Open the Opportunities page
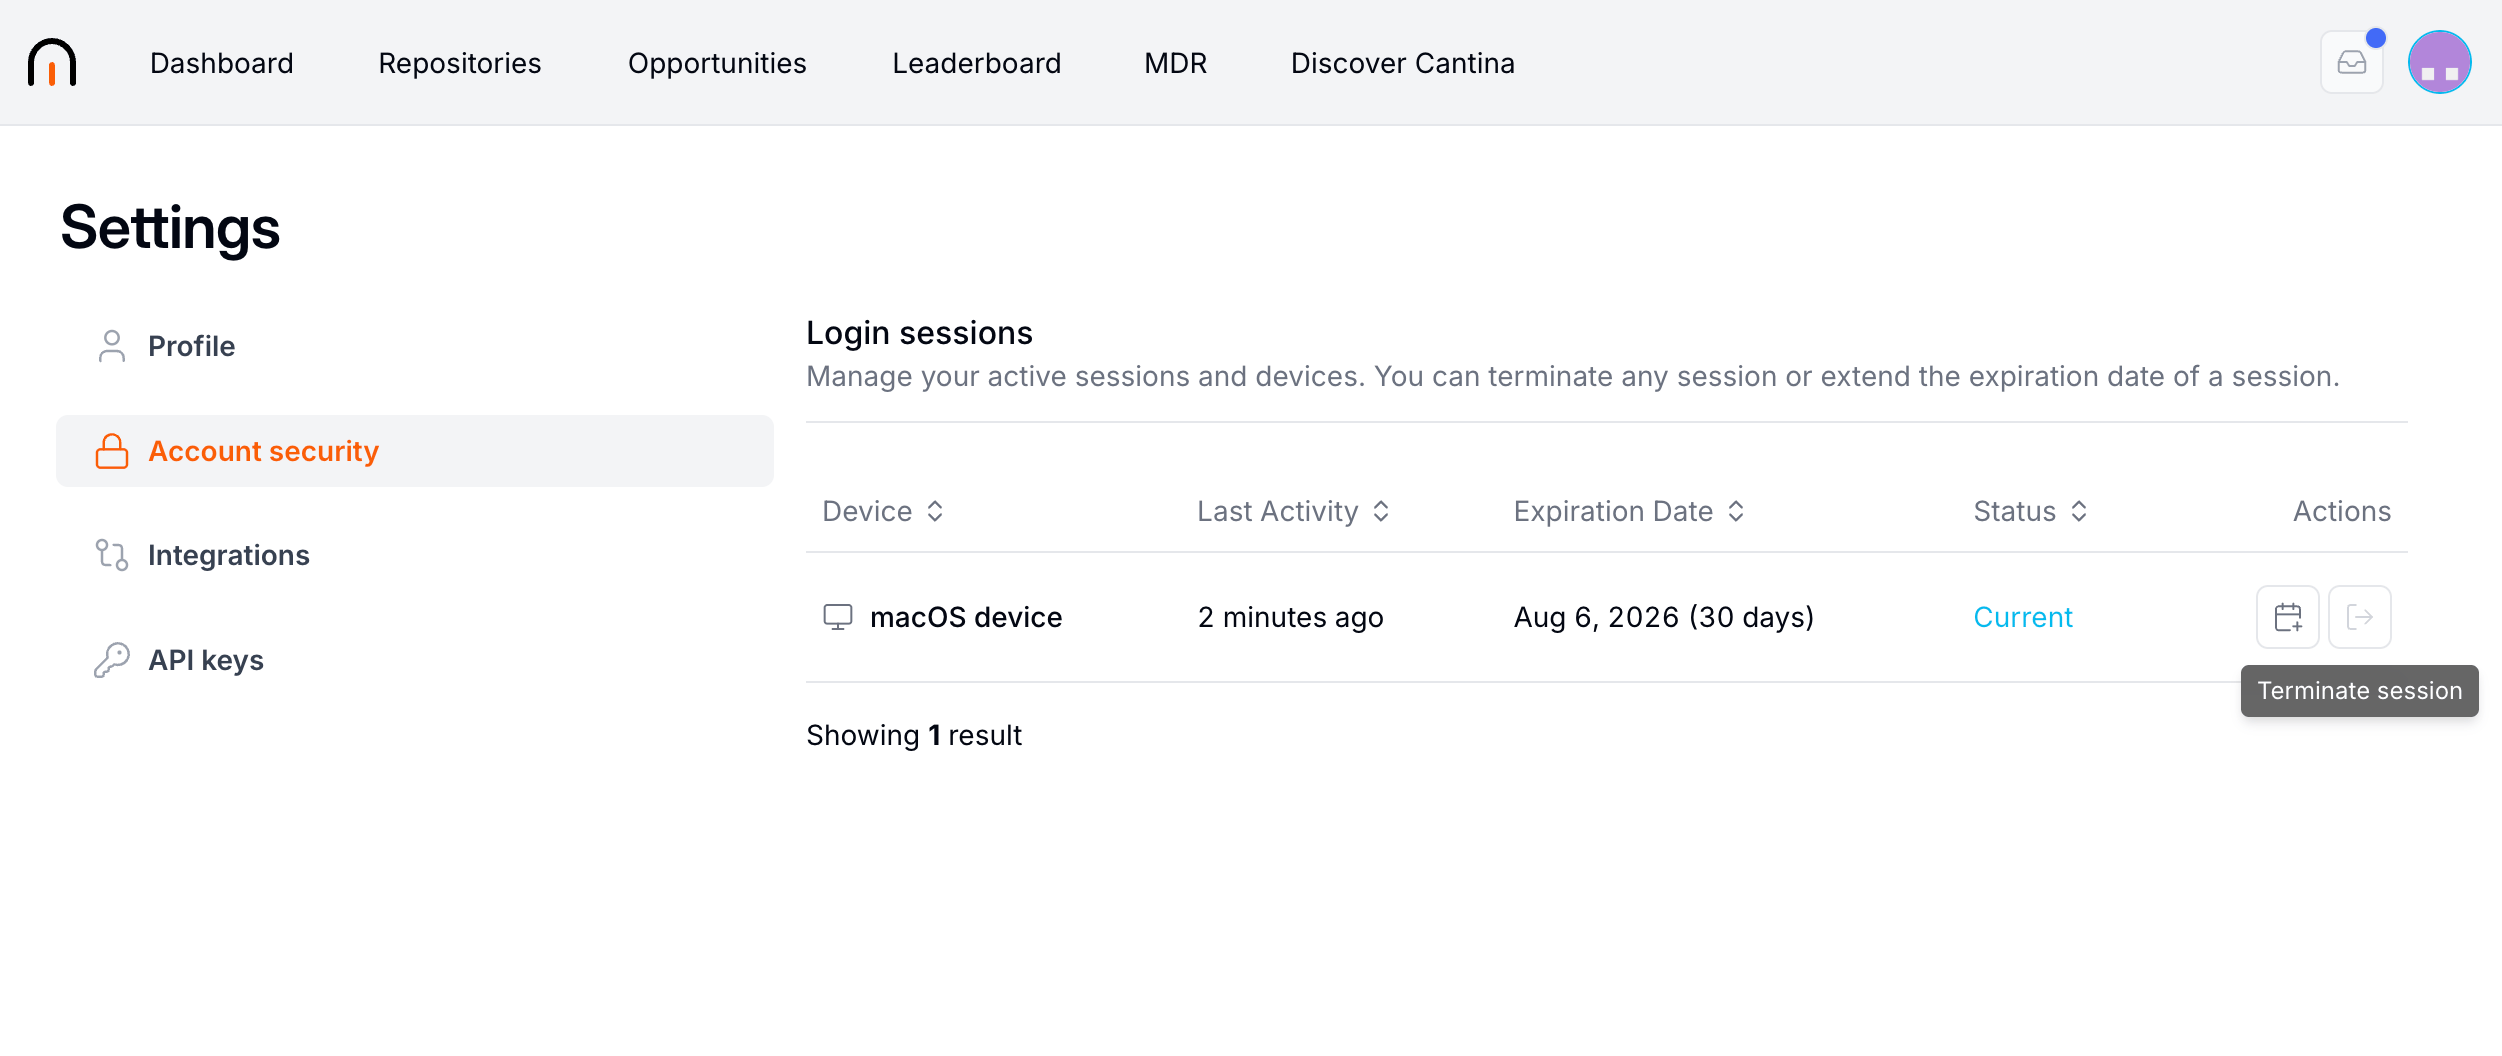This screenshot has height=1056, width=2502. (717, 63)
